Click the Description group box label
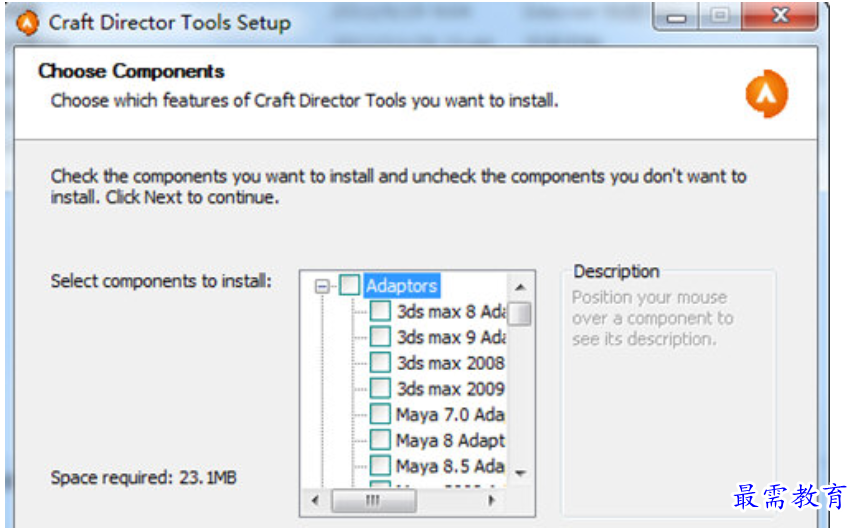The height and width of the screenshot is (528, 855). (x=616, y=271)
